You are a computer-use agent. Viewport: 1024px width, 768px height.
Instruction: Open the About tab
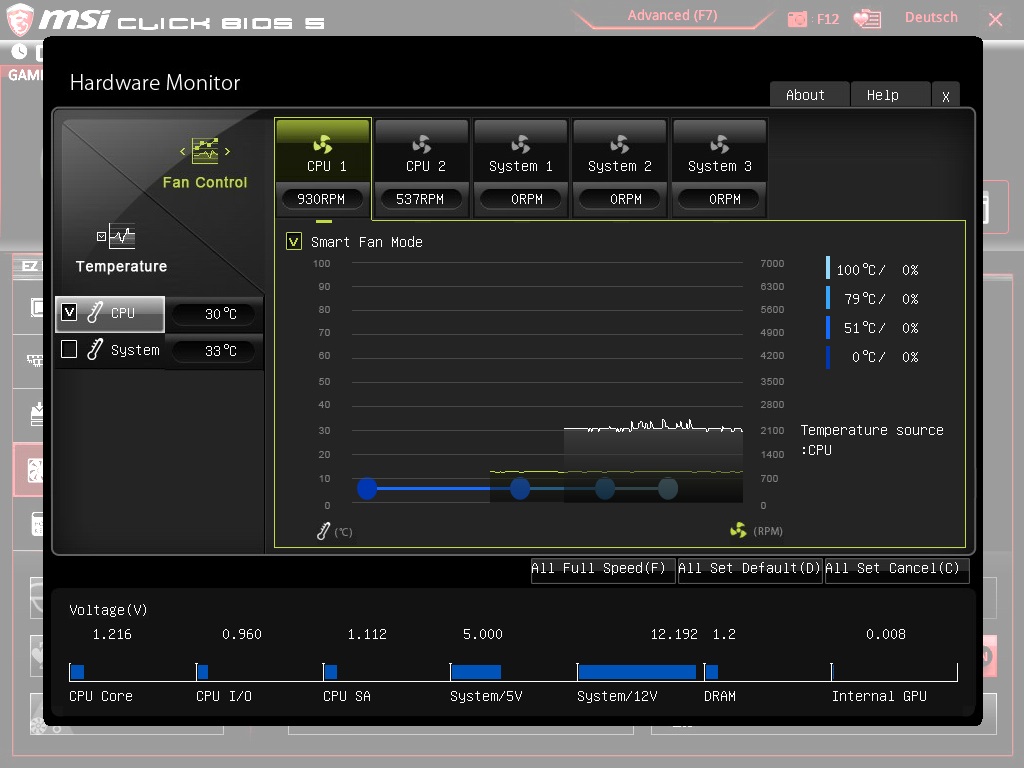pos(808,95)
